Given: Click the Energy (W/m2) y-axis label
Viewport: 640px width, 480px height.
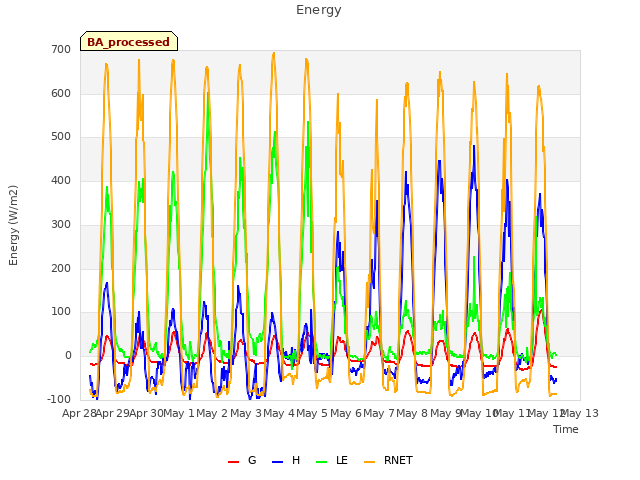Looking at the screenshot, I should 13,225.
